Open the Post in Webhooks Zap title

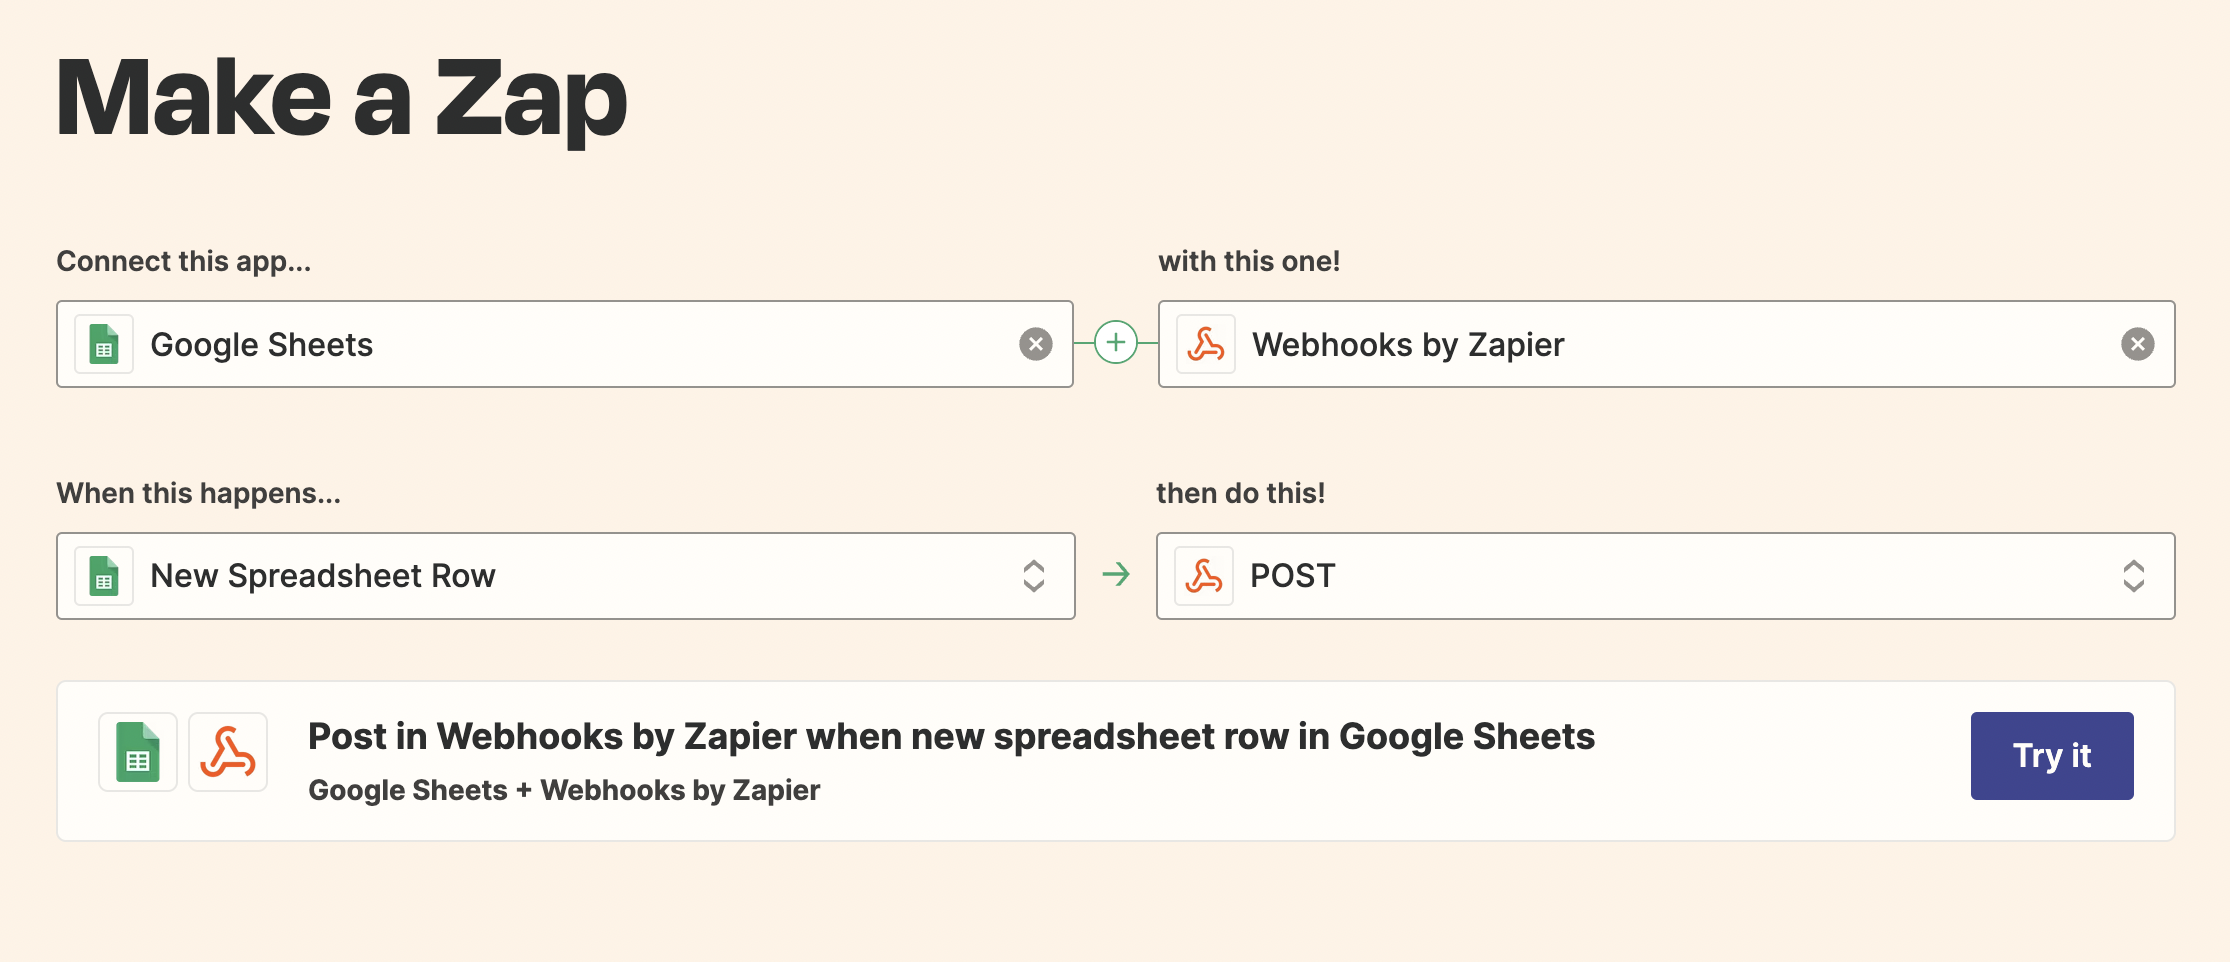click(x=951, y=737)
